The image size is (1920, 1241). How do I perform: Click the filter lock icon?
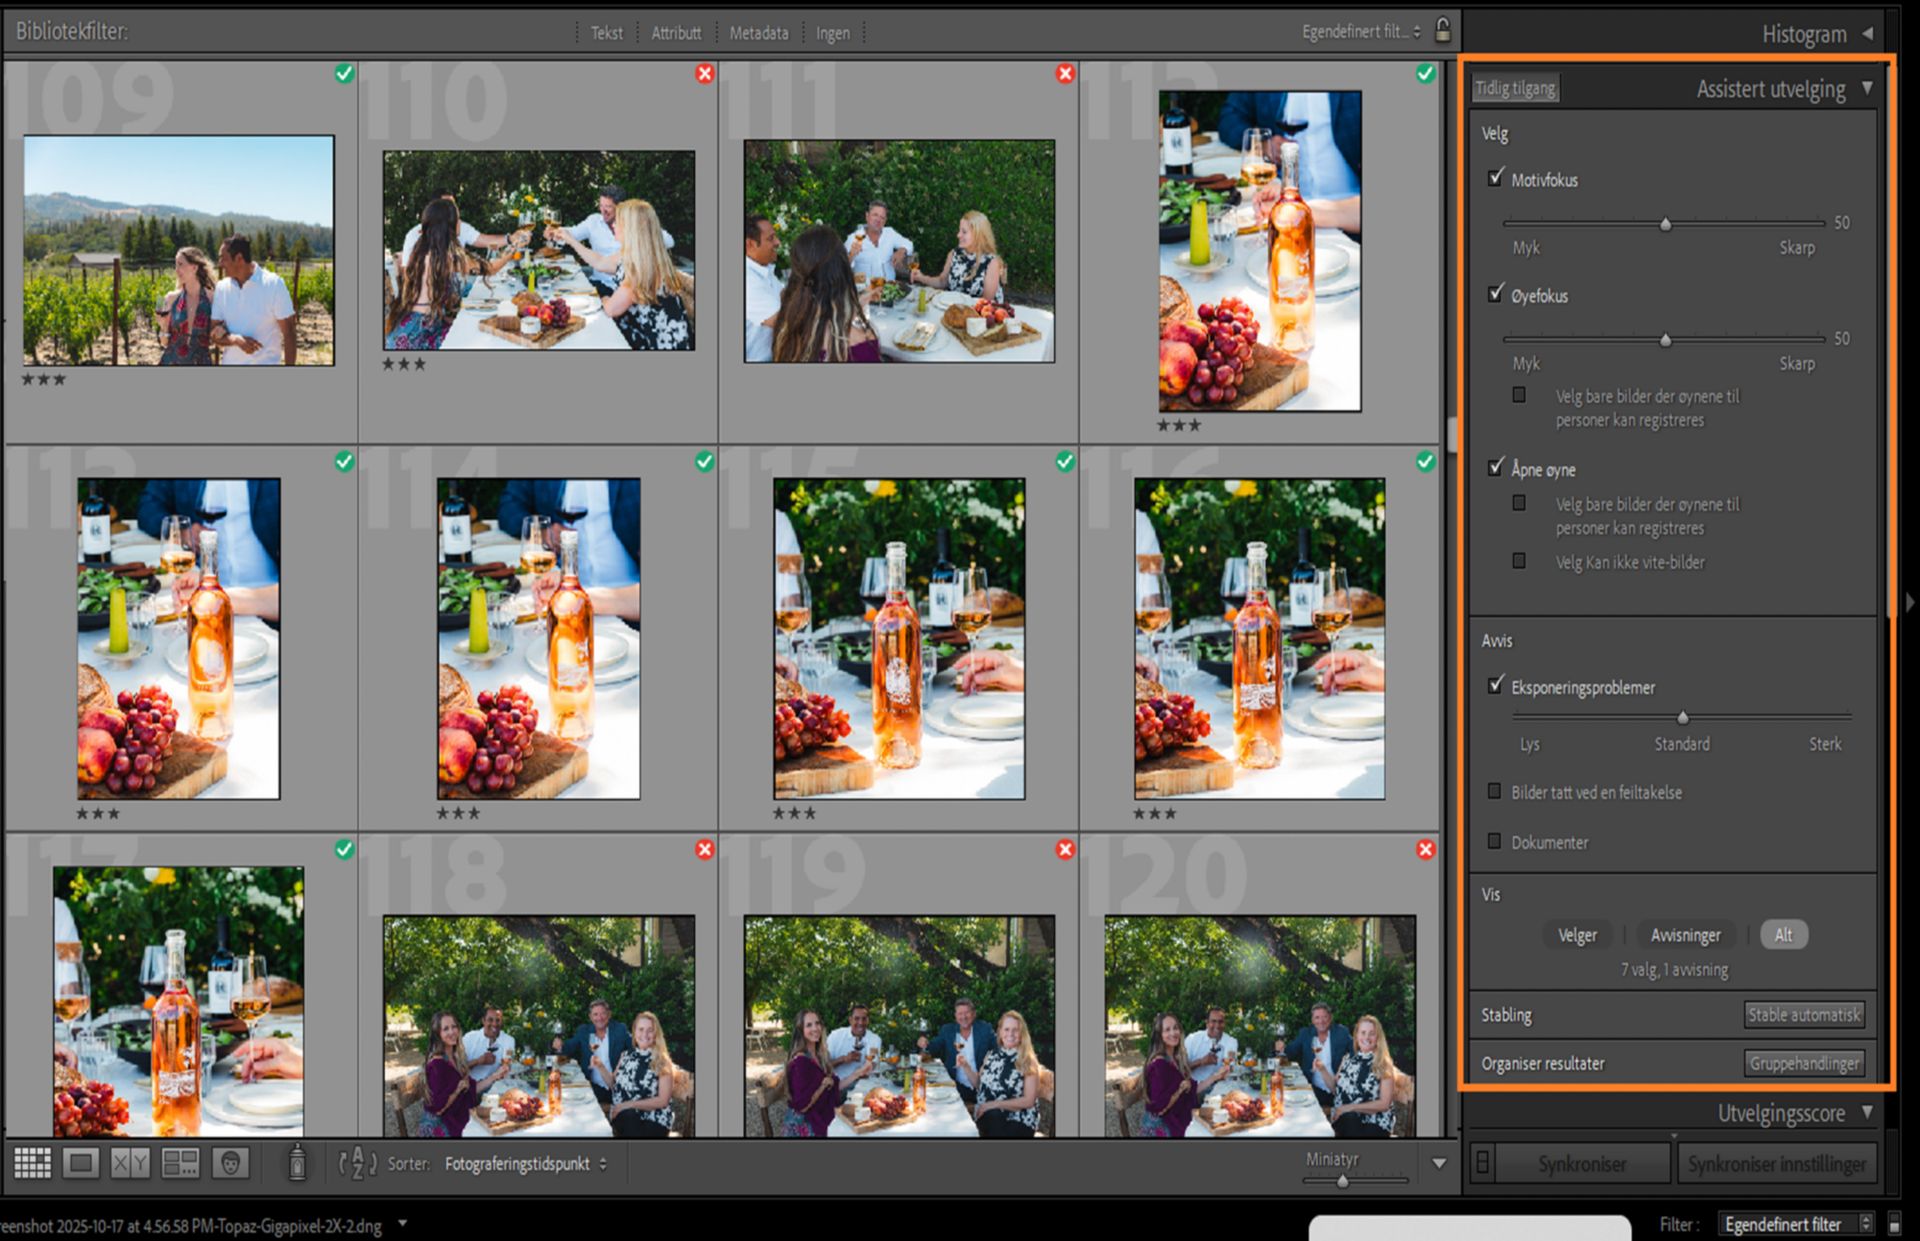1443,30
